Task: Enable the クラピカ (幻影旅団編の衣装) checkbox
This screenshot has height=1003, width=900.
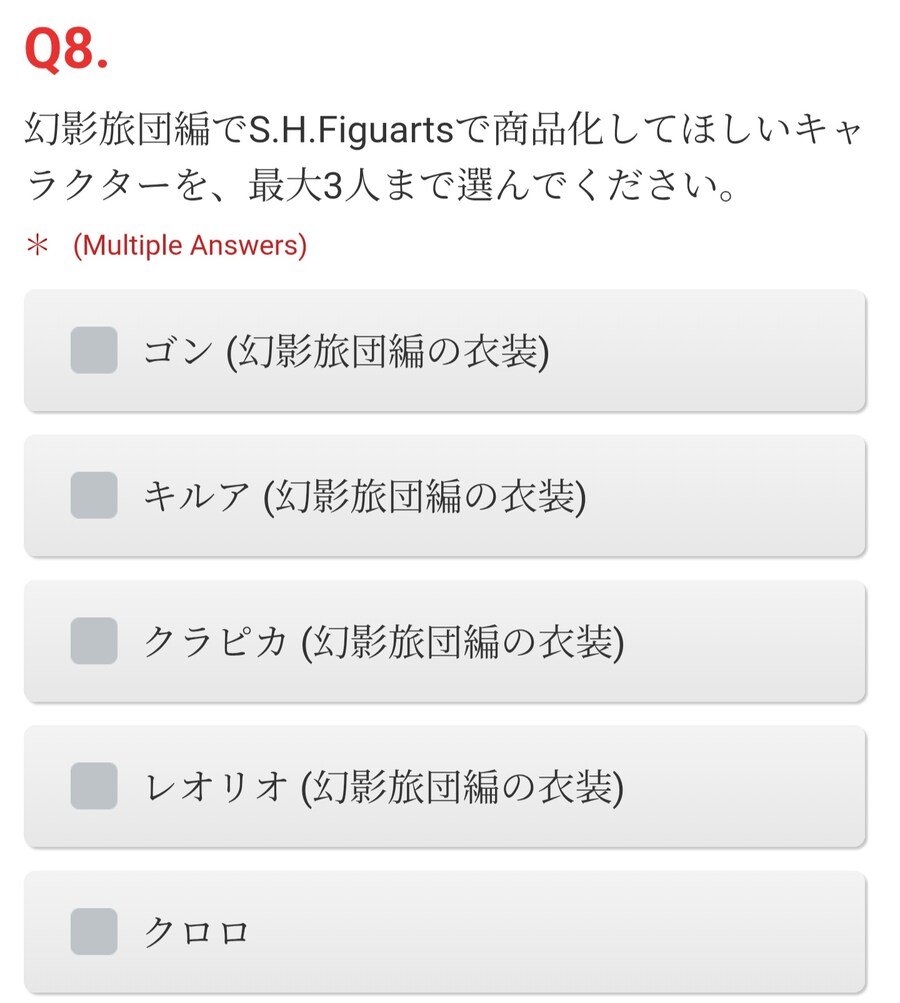Action: (94, 641)
